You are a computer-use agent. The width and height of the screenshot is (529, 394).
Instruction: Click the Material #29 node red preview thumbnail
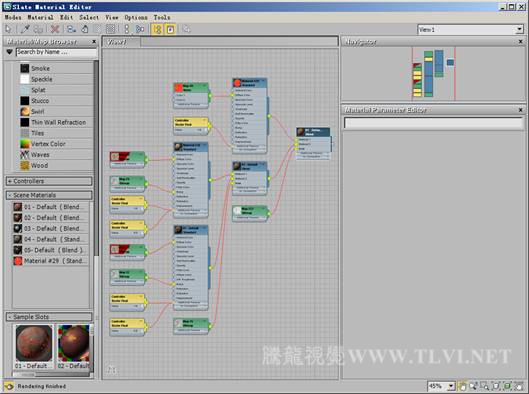[x=237, y=83]
